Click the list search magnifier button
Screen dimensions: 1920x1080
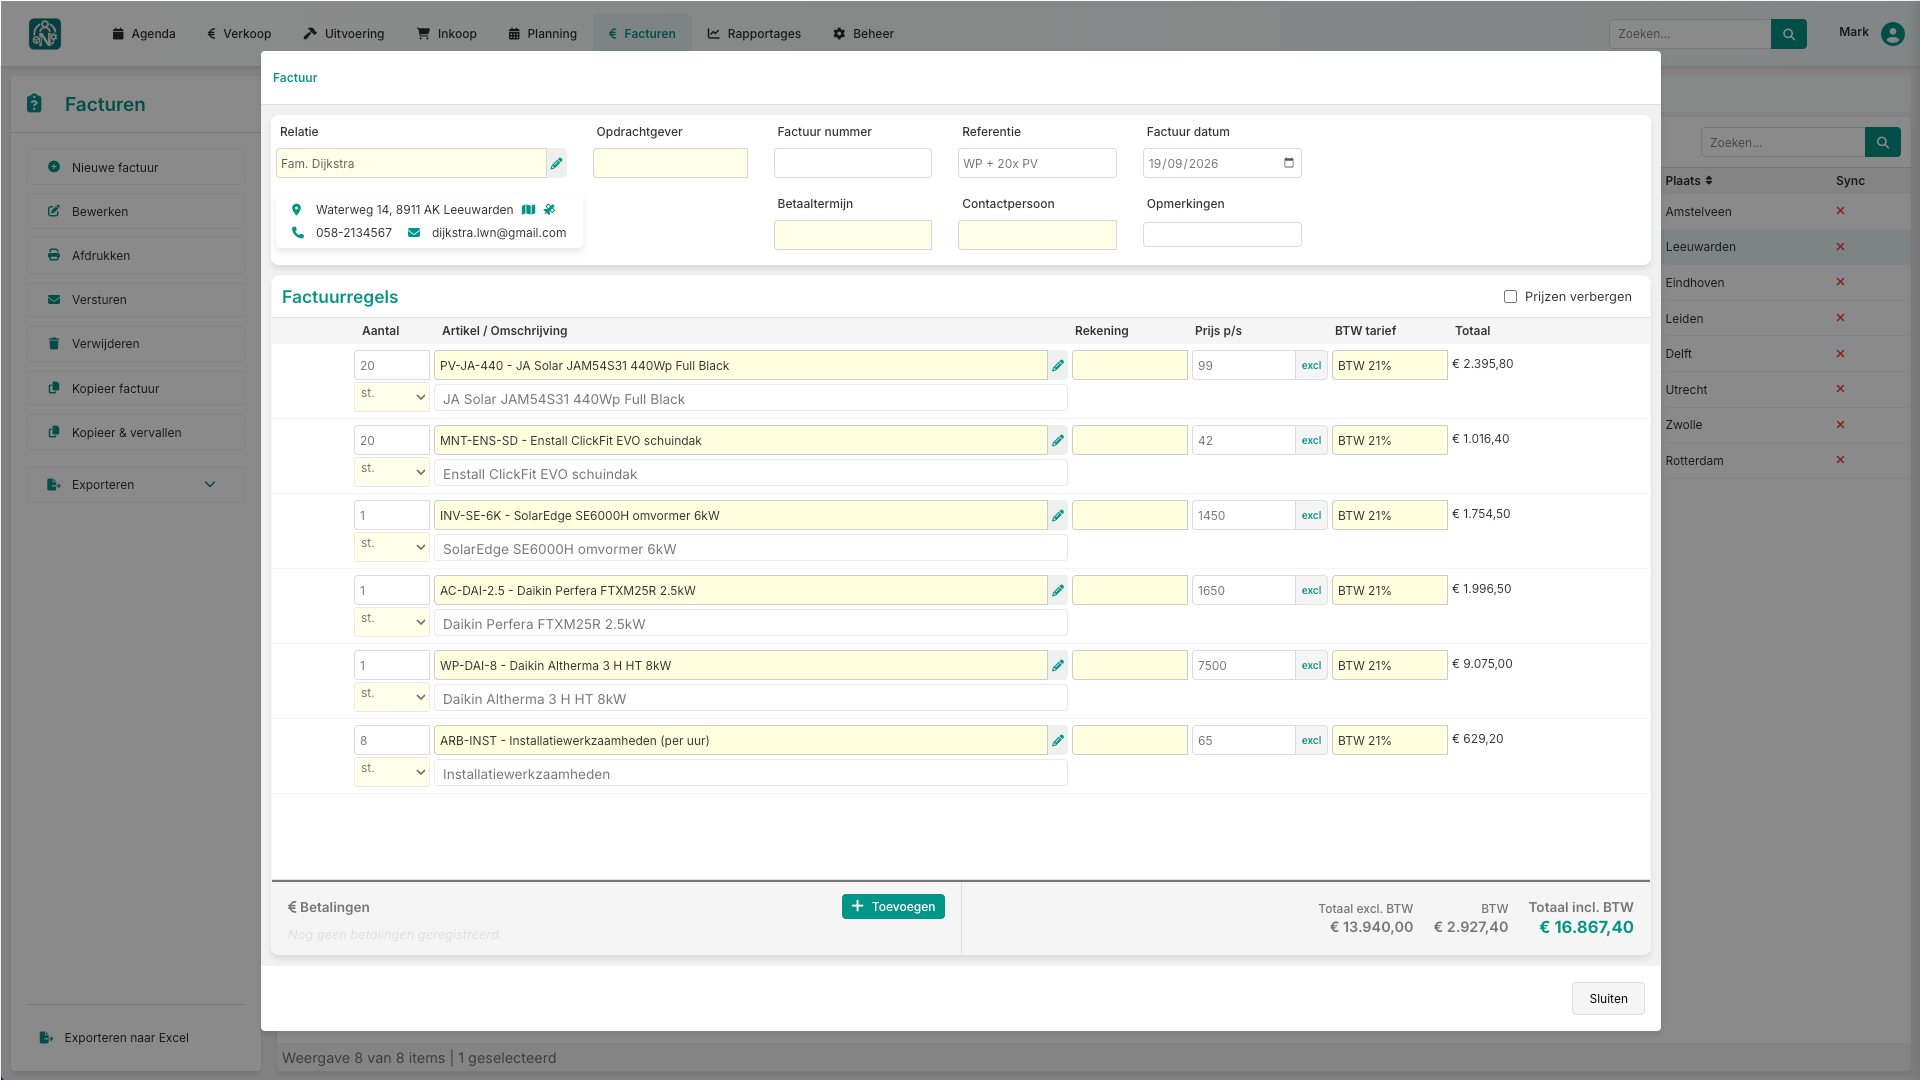coord(1883,143)
